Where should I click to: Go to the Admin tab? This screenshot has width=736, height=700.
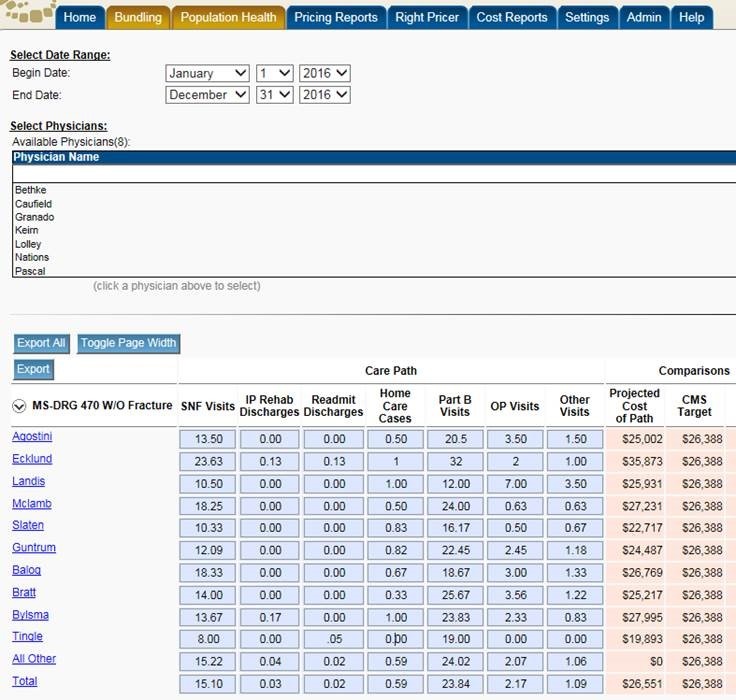644,17
